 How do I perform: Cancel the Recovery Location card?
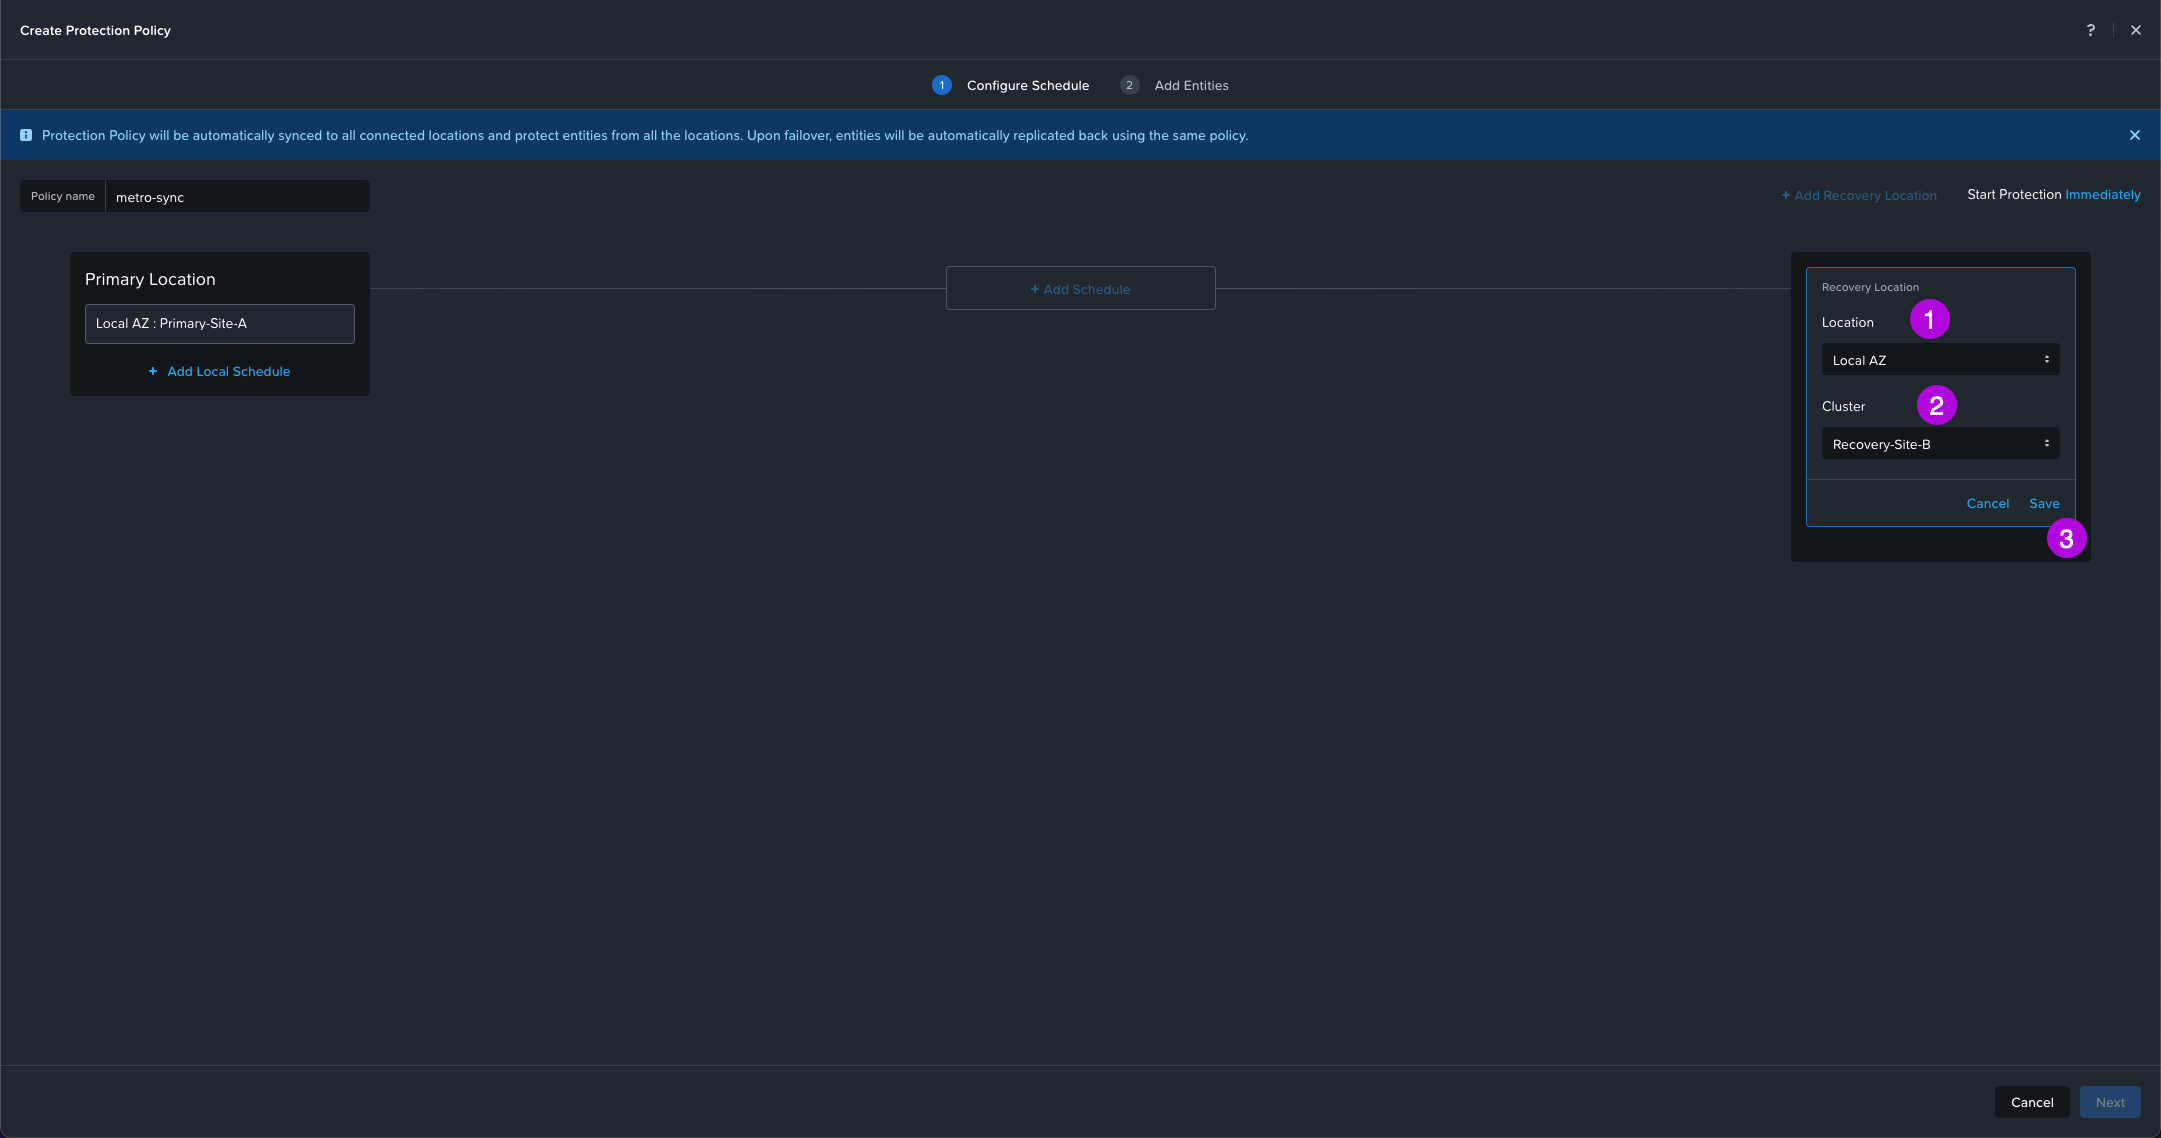[1987, 503]
